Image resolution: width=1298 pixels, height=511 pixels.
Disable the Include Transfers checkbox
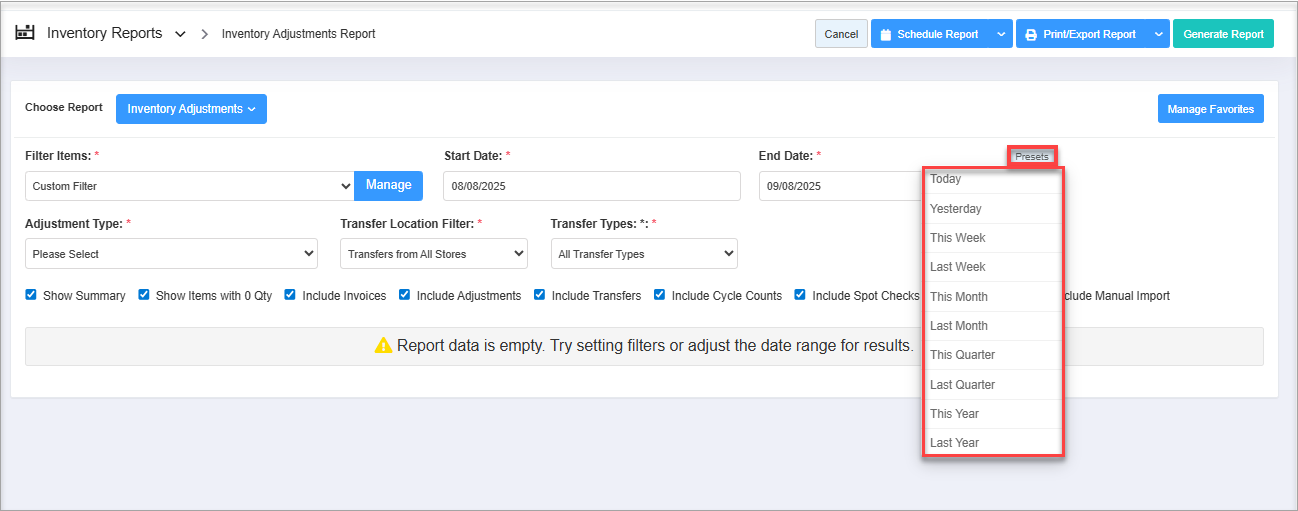tap(540, 295)
